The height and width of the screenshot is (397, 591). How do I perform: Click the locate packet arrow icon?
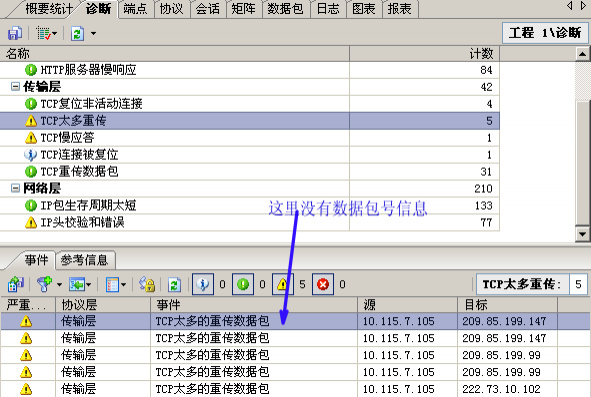77,284
